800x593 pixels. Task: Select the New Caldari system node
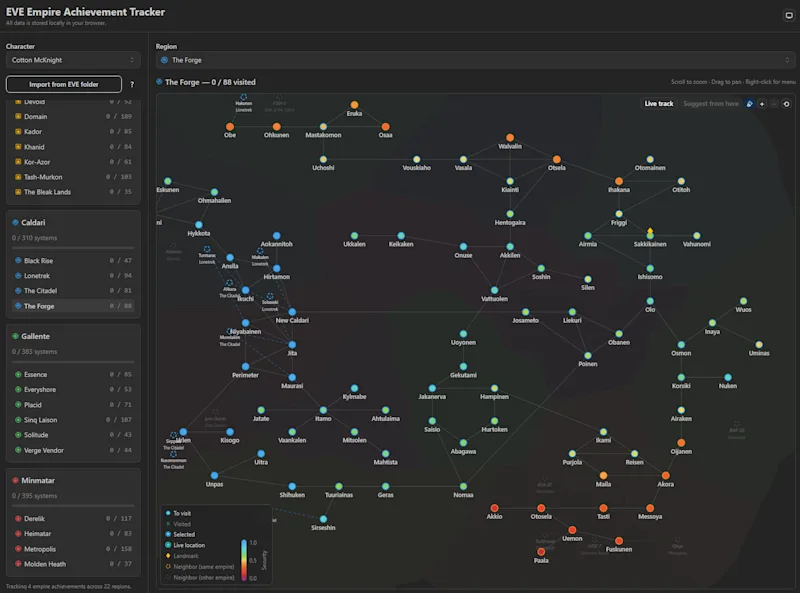pyautogui.click(x=292, y=312)
